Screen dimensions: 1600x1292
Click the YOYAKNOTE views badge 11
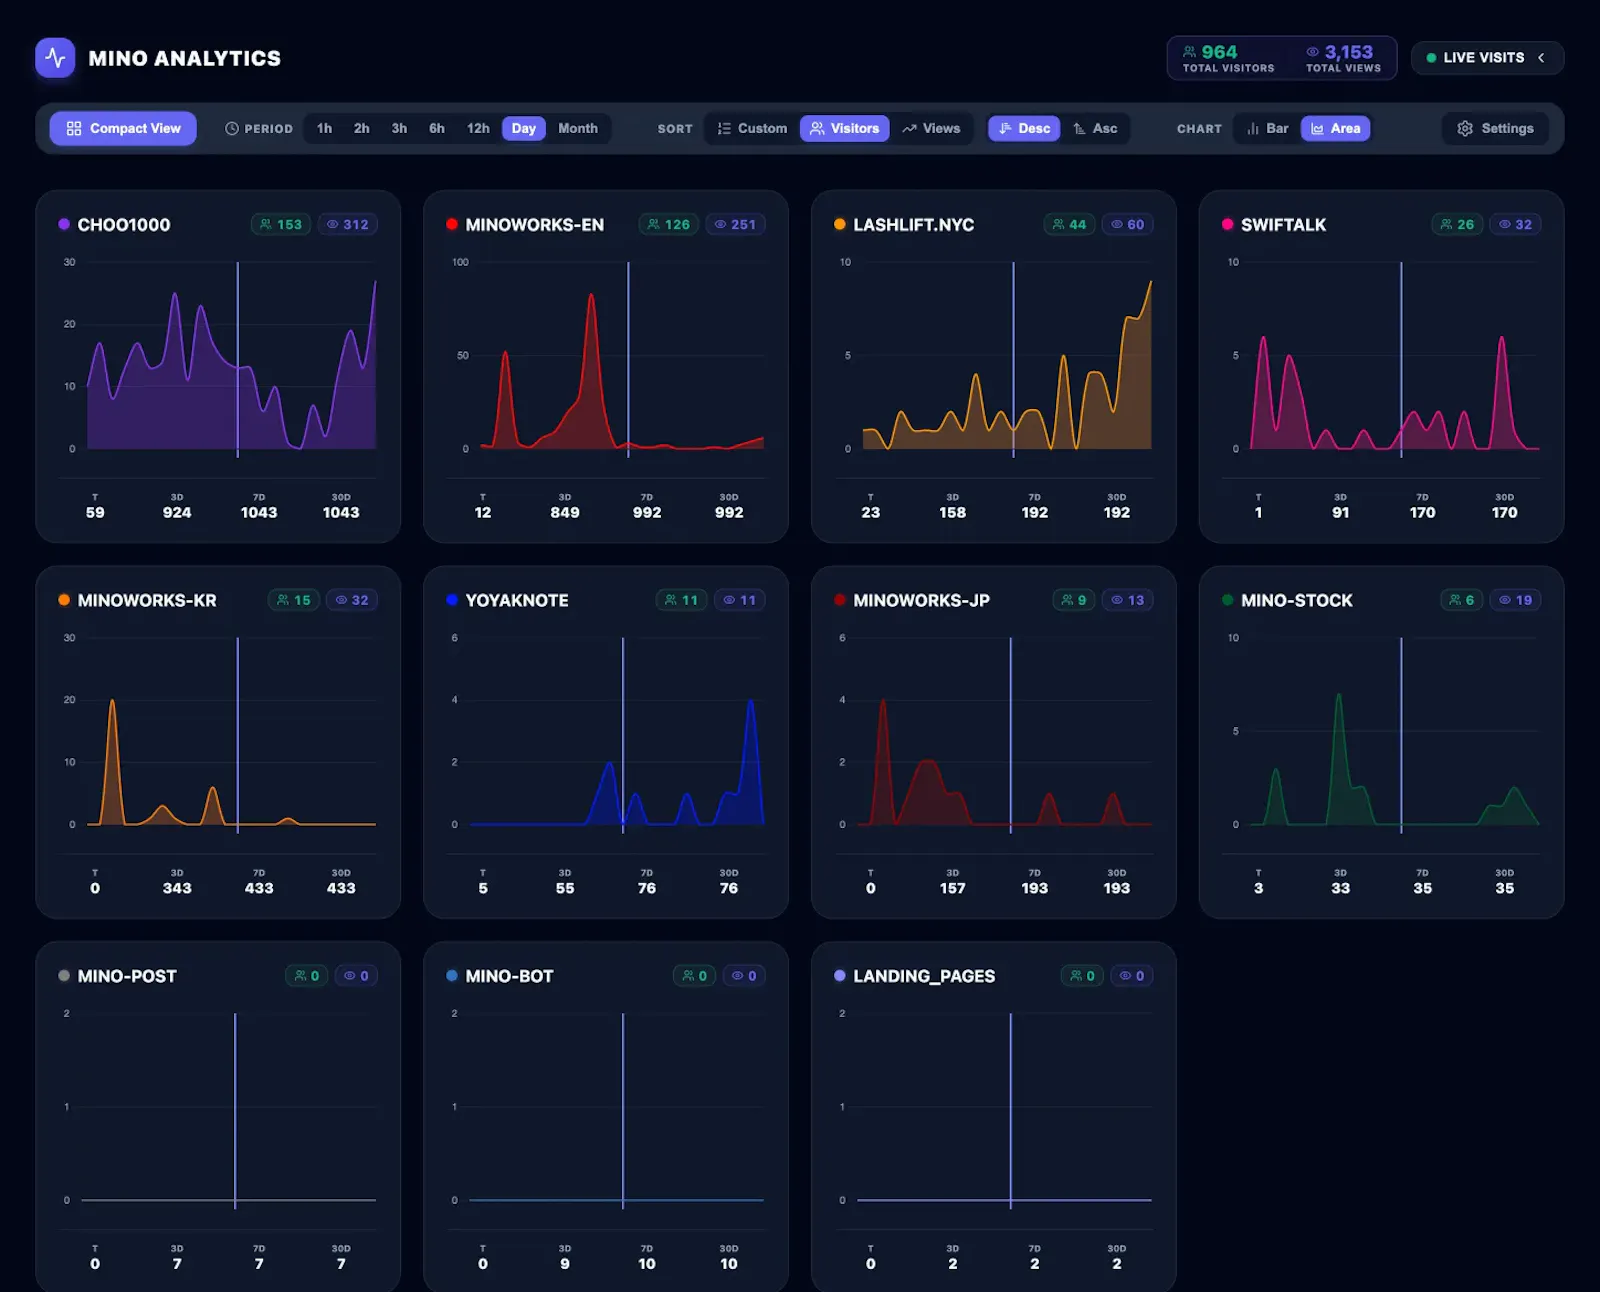point(740,600)
